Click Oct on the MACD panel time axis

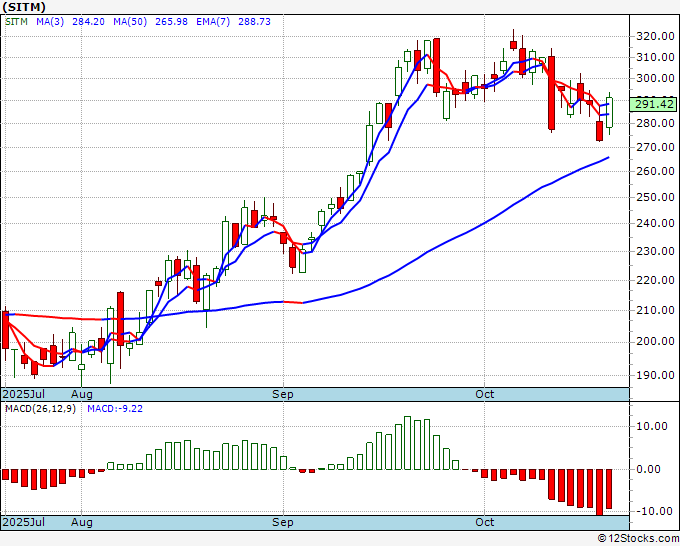[484, 522]
